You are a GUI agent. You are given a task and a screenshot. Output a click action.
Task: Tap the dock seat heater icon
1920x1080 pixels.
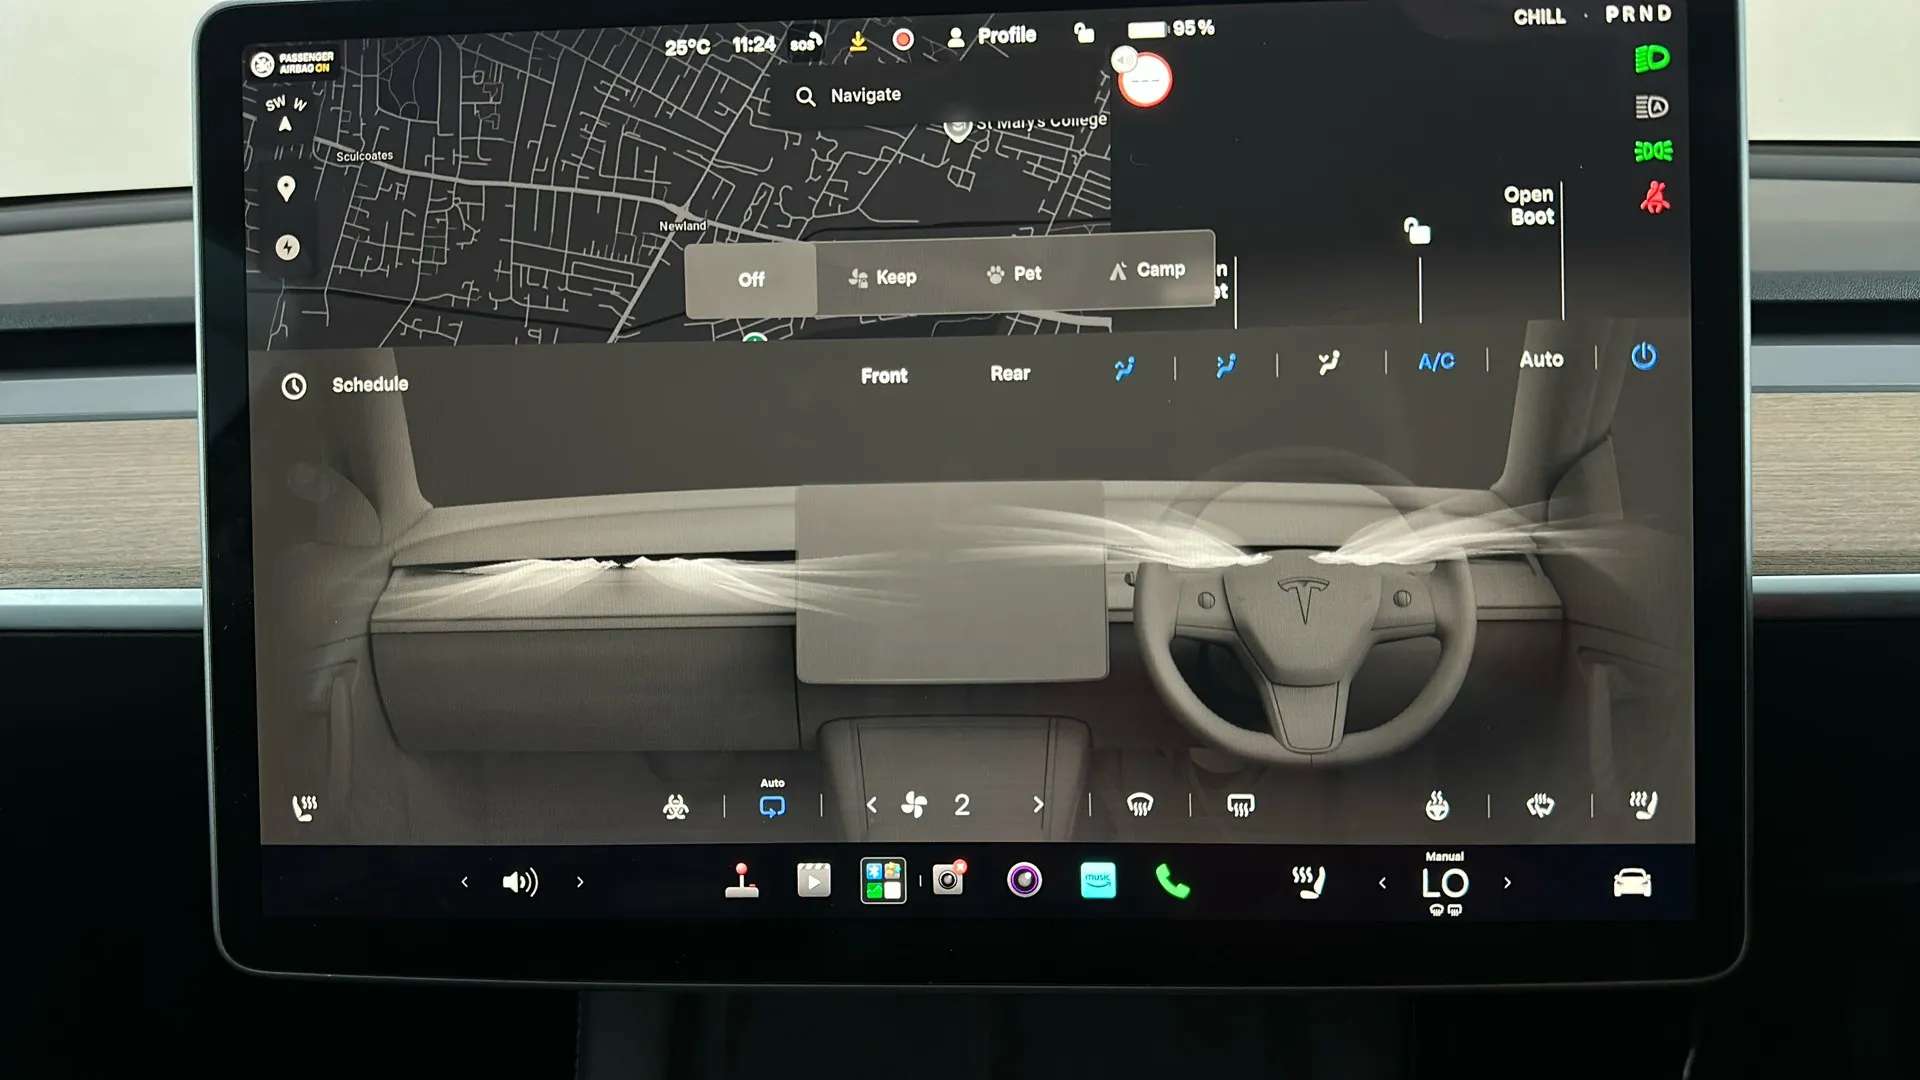[1308, 882]
